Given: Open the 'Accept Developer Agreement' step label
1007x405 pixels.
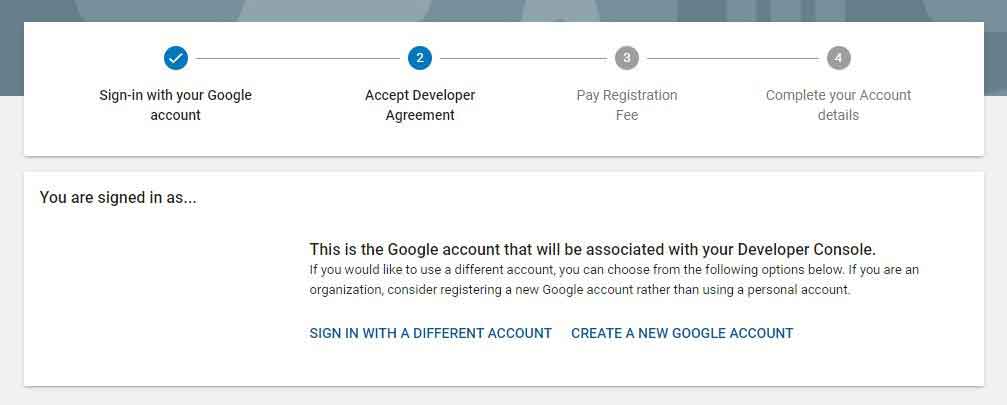Looking at the screenshot, I should [x=420, y=105].
